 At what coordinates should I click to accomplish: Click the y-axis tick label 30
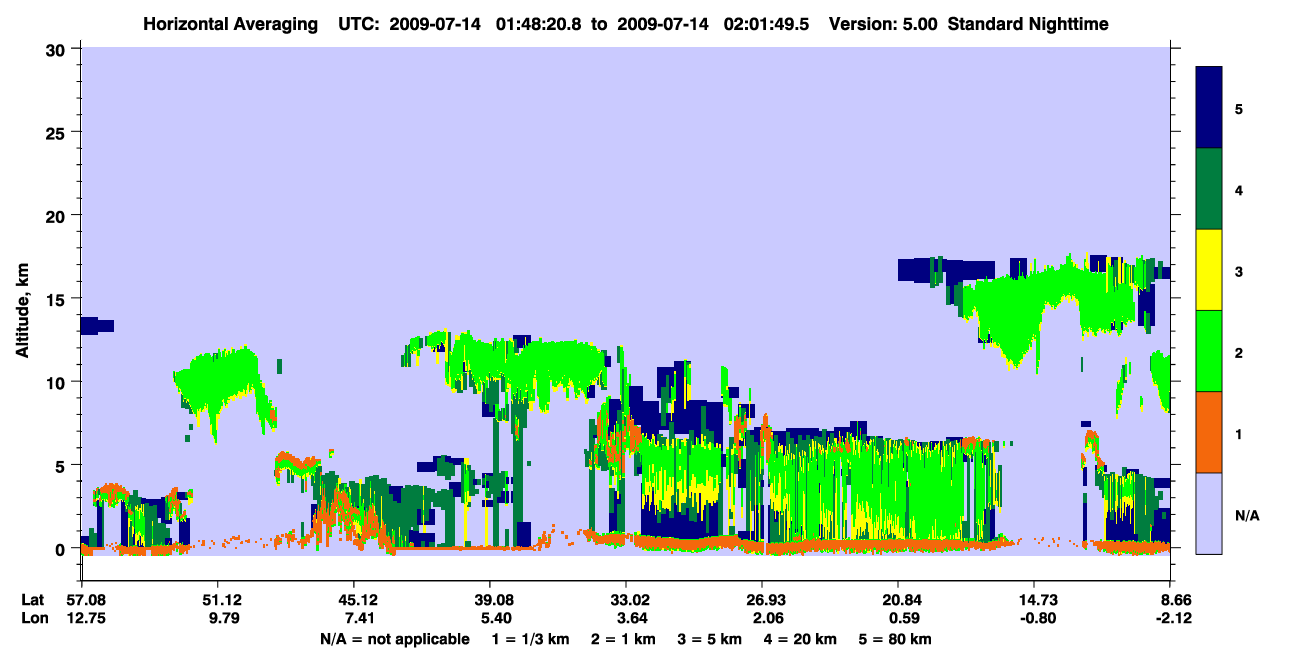[x=58, y=49]
